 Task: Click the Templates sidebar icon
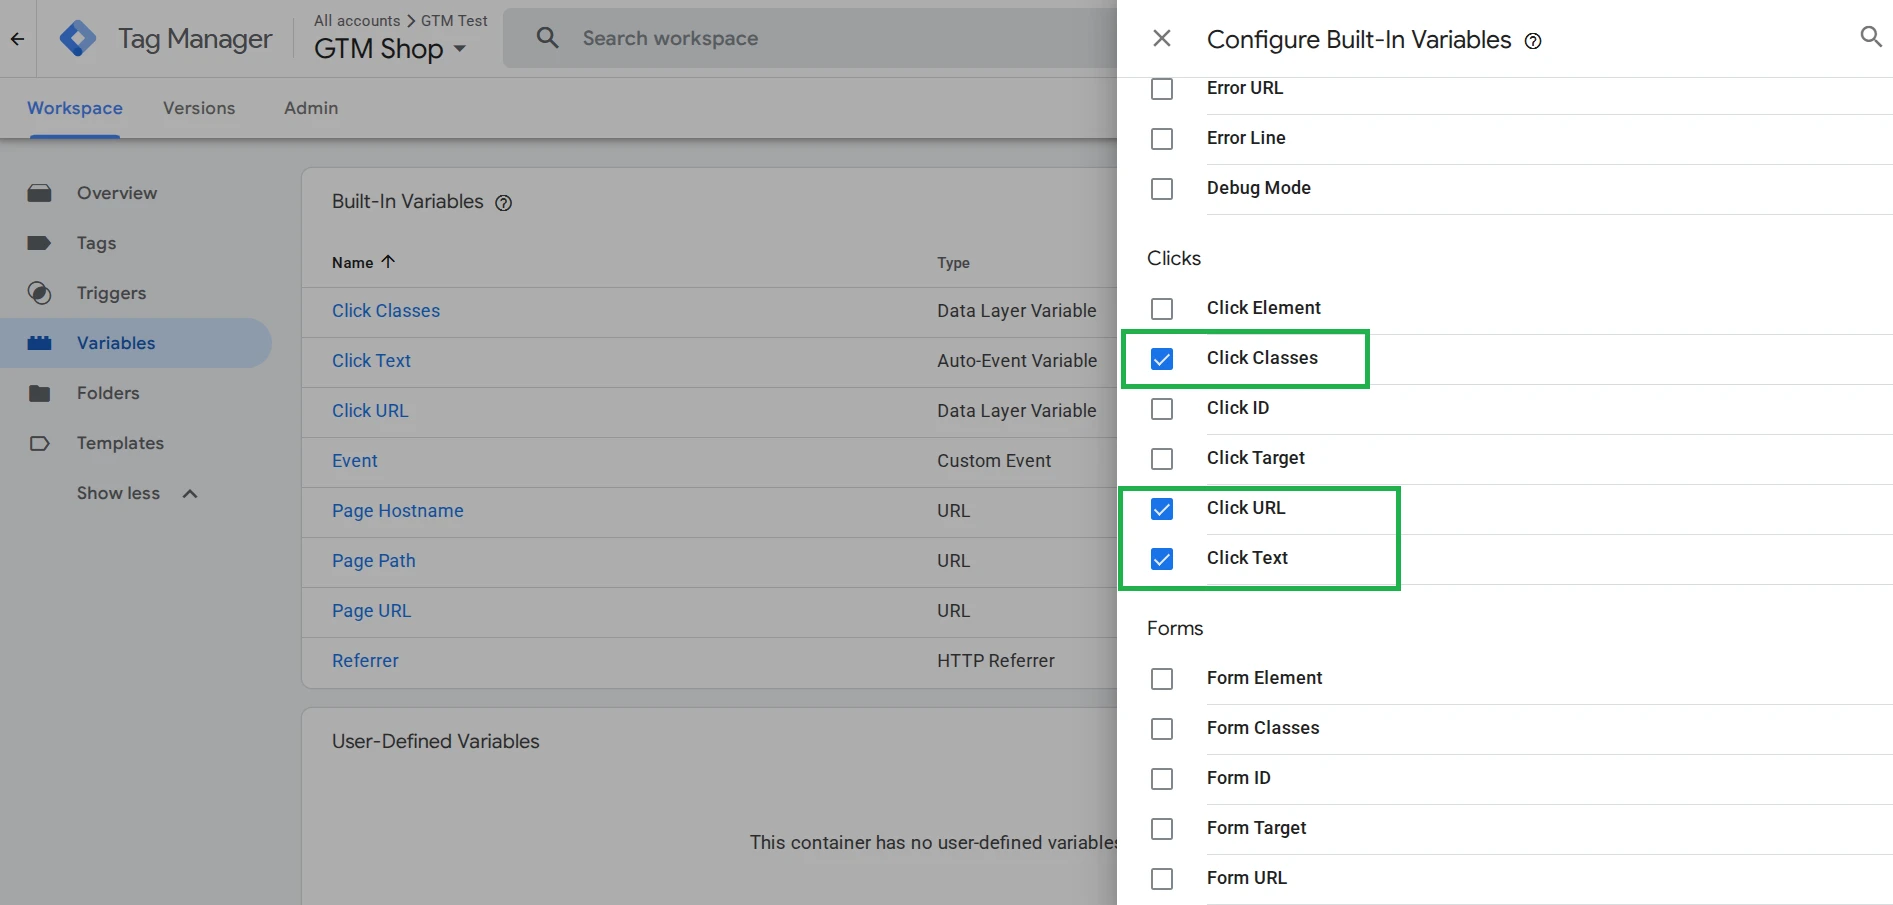tap(40, 443)
